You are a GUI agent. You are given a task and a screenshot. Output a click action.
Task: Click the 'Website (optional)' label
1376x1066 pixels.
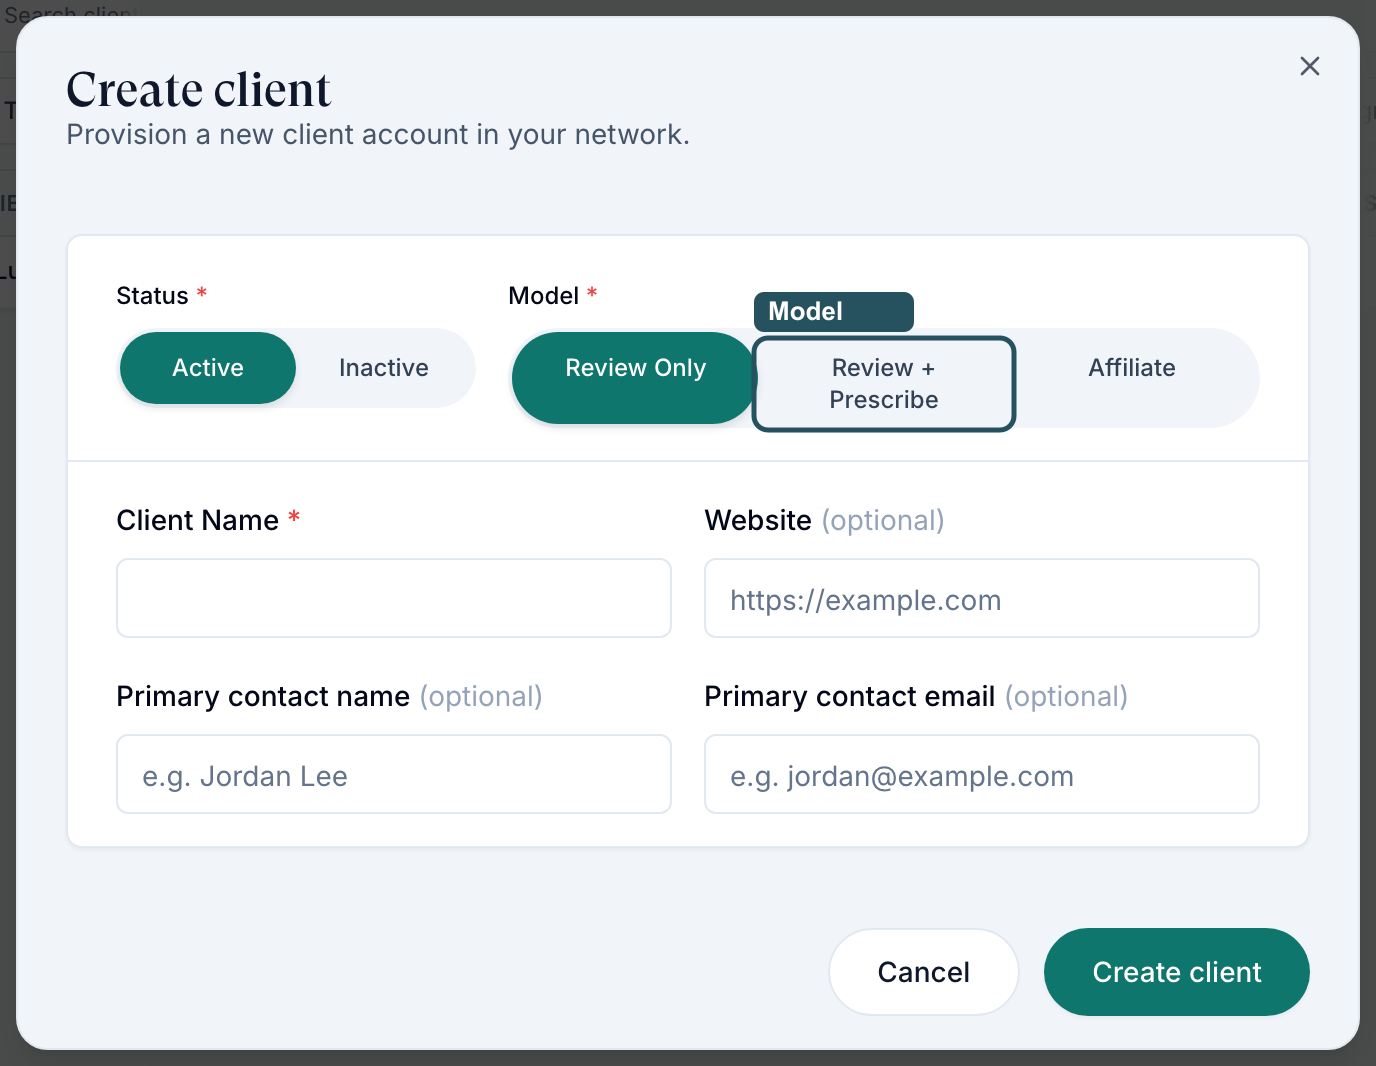825,520
